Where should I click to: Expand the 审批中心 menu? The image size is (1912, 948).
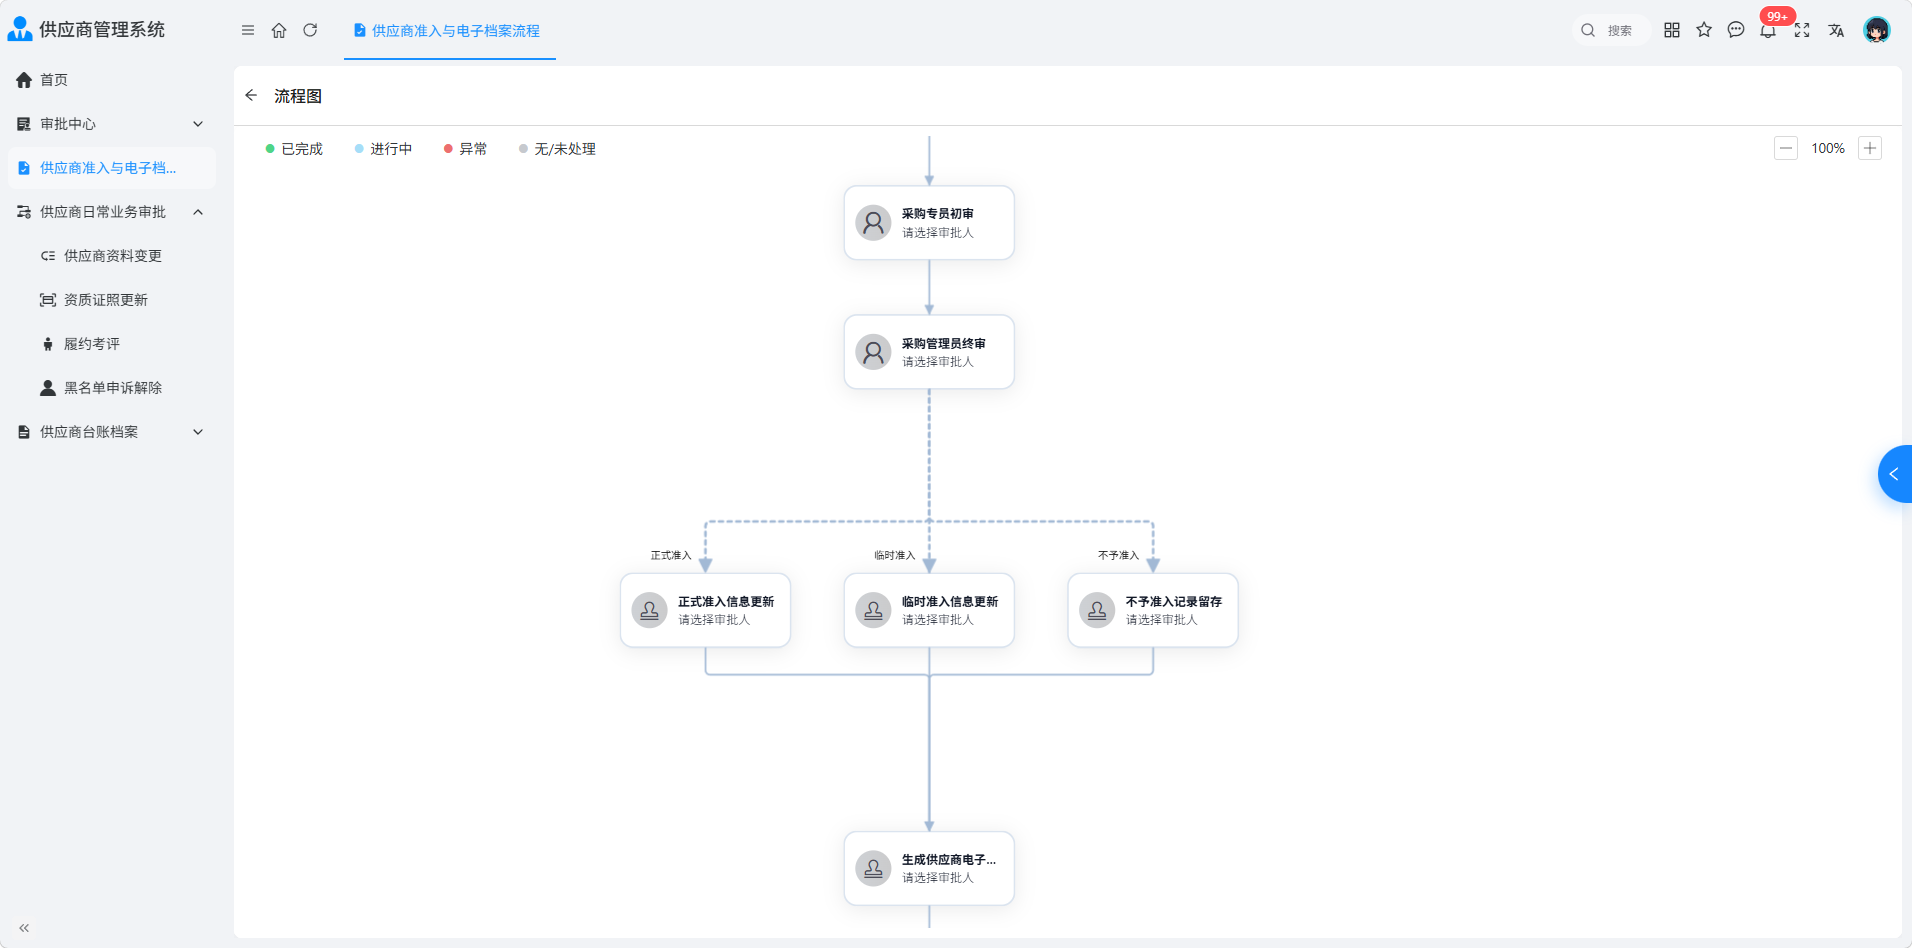tap(112, 124)
